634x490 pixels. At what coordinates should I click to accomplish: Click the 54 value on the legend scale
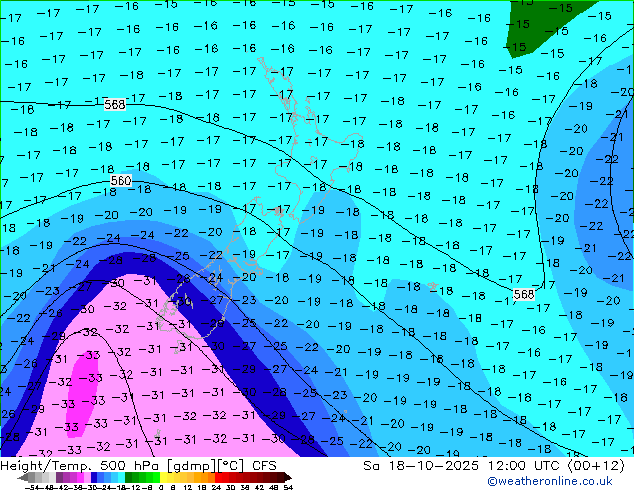[288, 487]
